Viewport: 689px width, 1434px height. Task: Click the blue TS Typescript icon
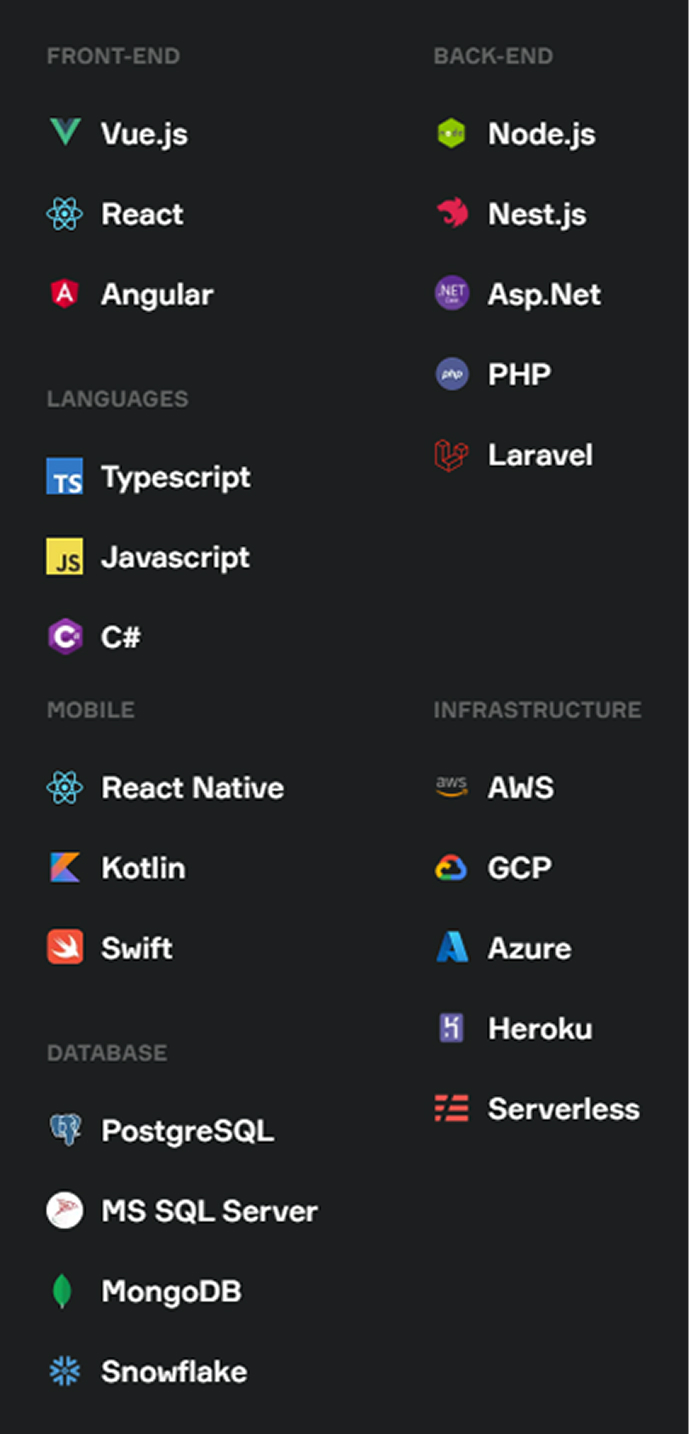(x=65, y=476)
